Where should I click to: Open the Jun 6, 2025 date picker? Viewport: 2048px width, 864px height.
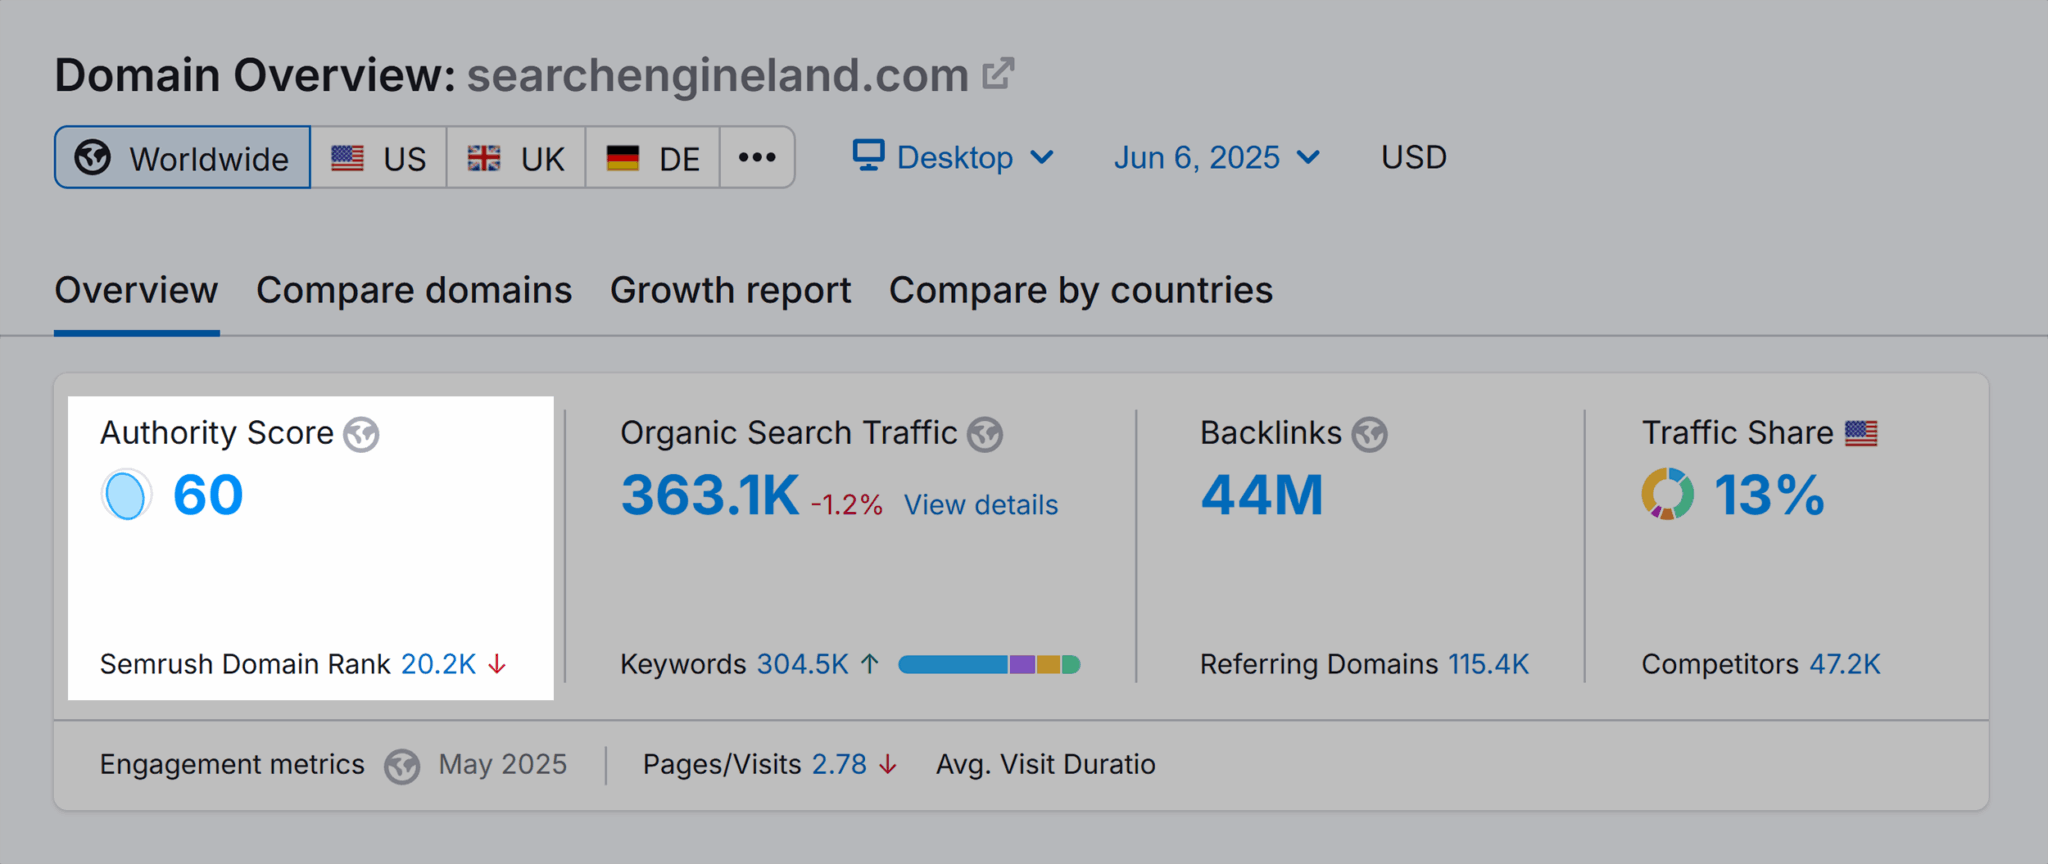coord(1217,157)
